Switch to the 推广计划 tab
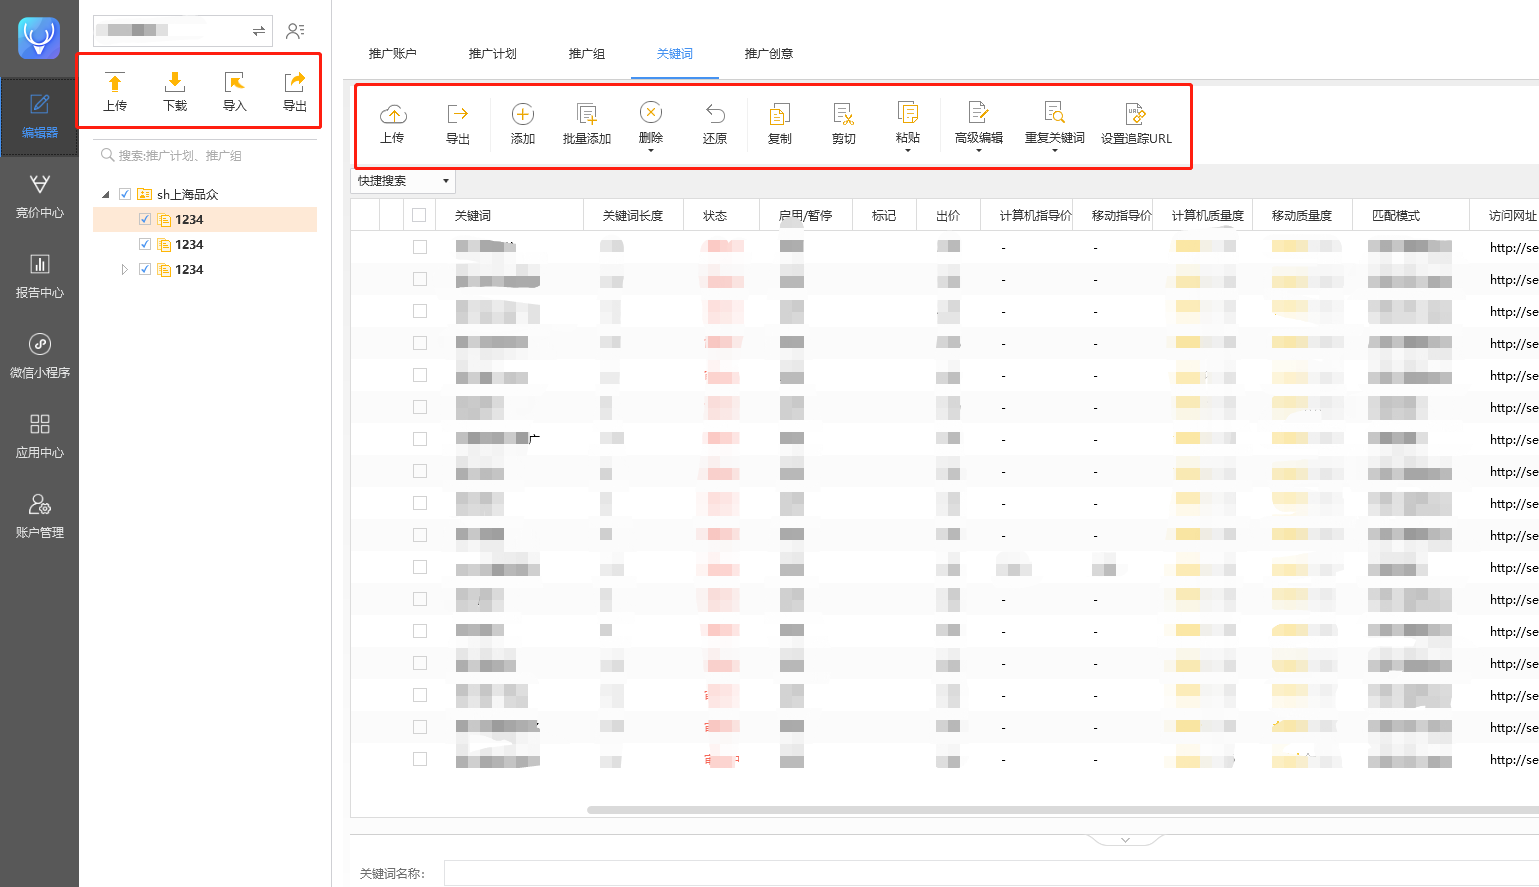The width and height of the screenshot is (1539, 887). tap(493, 54)
